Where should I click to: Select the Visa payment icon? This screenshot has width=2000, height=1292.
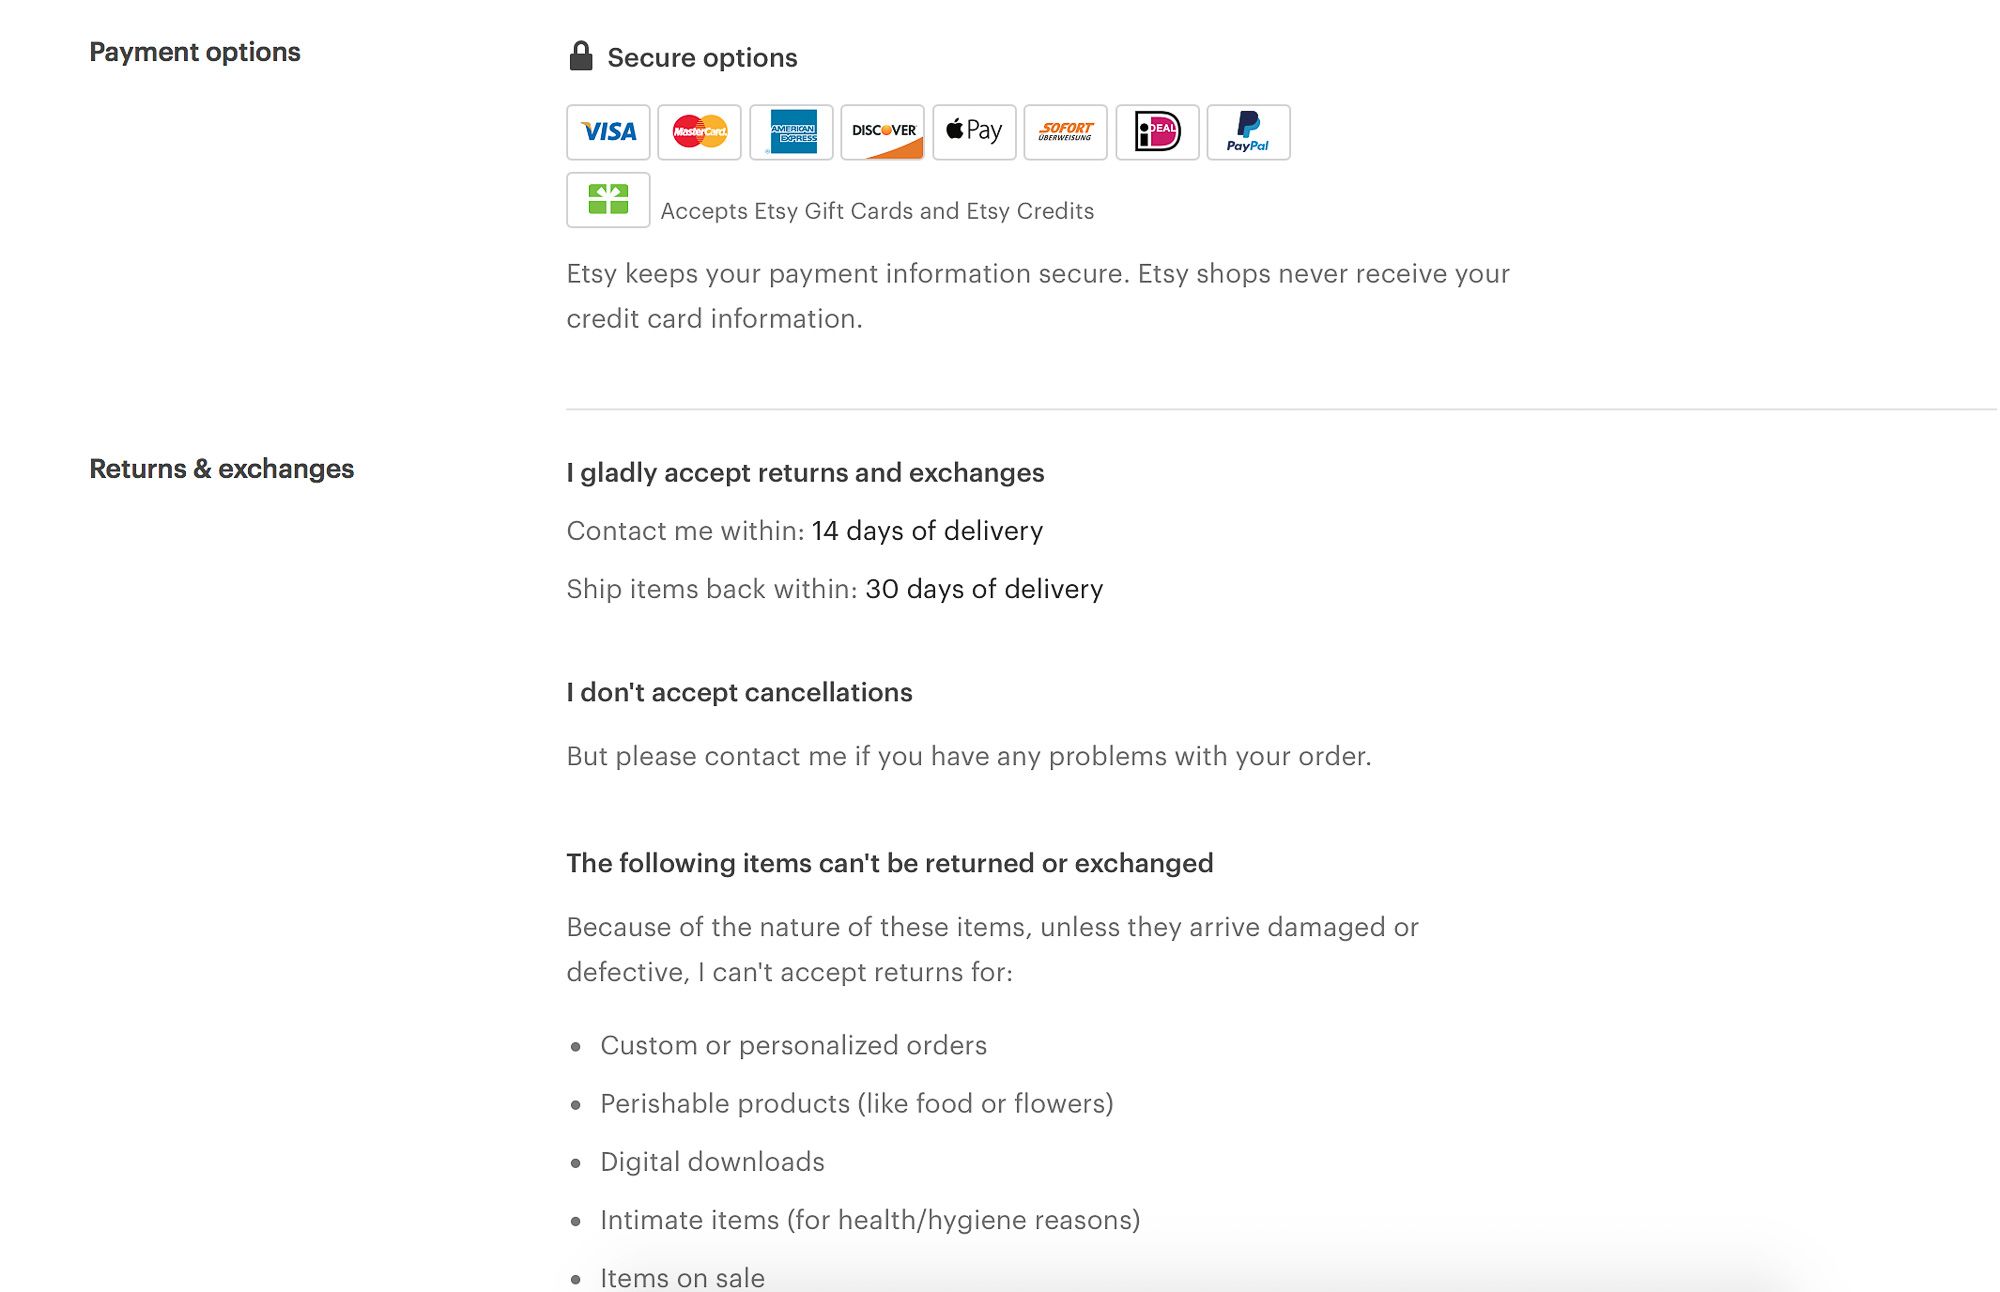point(607,131)
